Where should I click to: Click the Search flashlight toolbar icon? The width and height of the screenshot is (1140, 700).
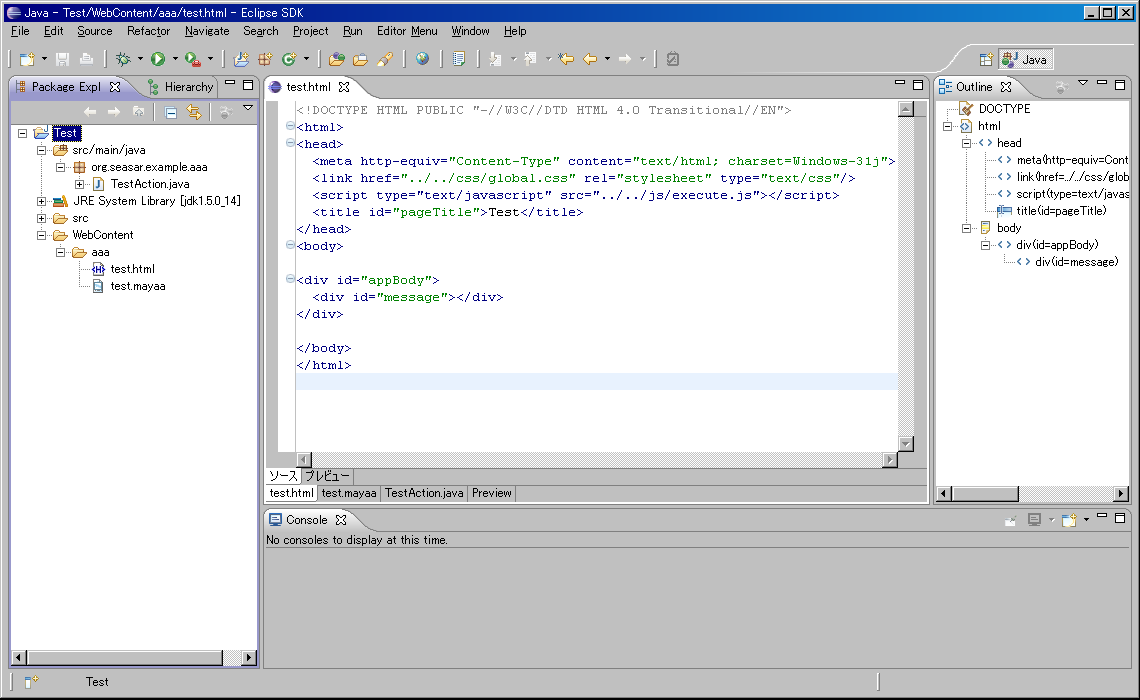385,59
